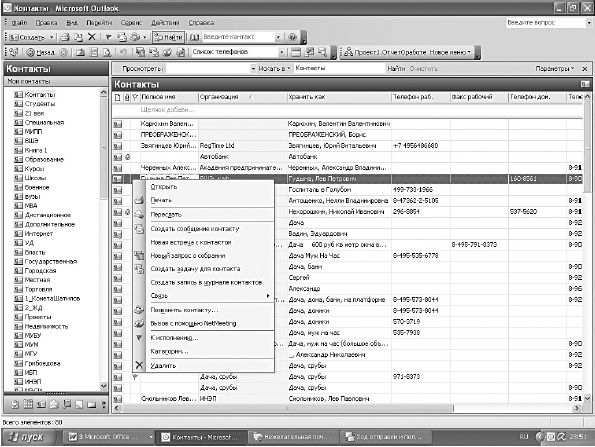Click the follow-up flag toolbar icon
The image size is (595, 447).
pyautogui.click(x=109, y=37)
